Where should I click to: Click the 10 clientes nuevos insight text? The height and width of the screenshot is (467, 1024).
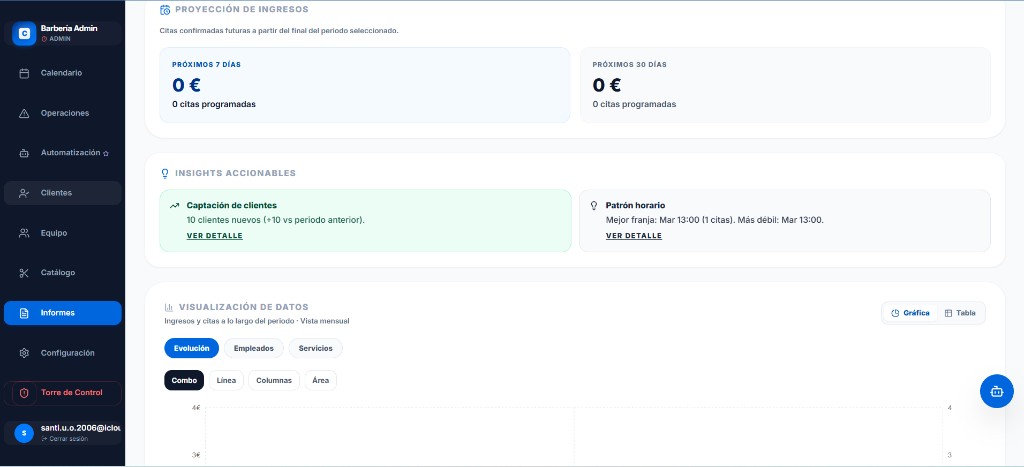(x=276, y=220)
